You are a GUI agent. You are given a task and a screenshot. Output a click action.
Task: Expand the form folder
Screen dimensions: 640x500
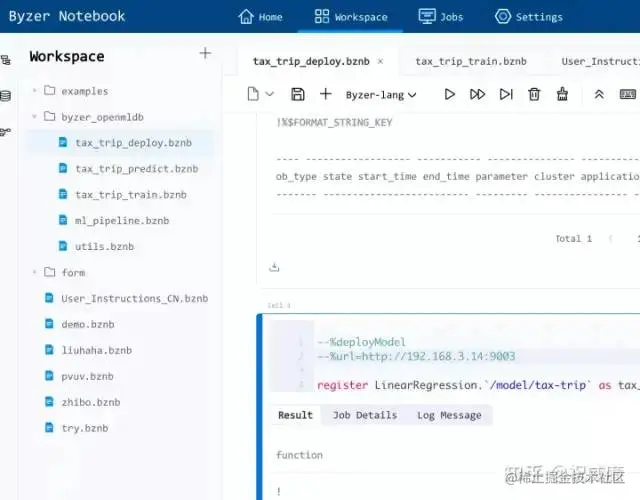tap(35, 272)
